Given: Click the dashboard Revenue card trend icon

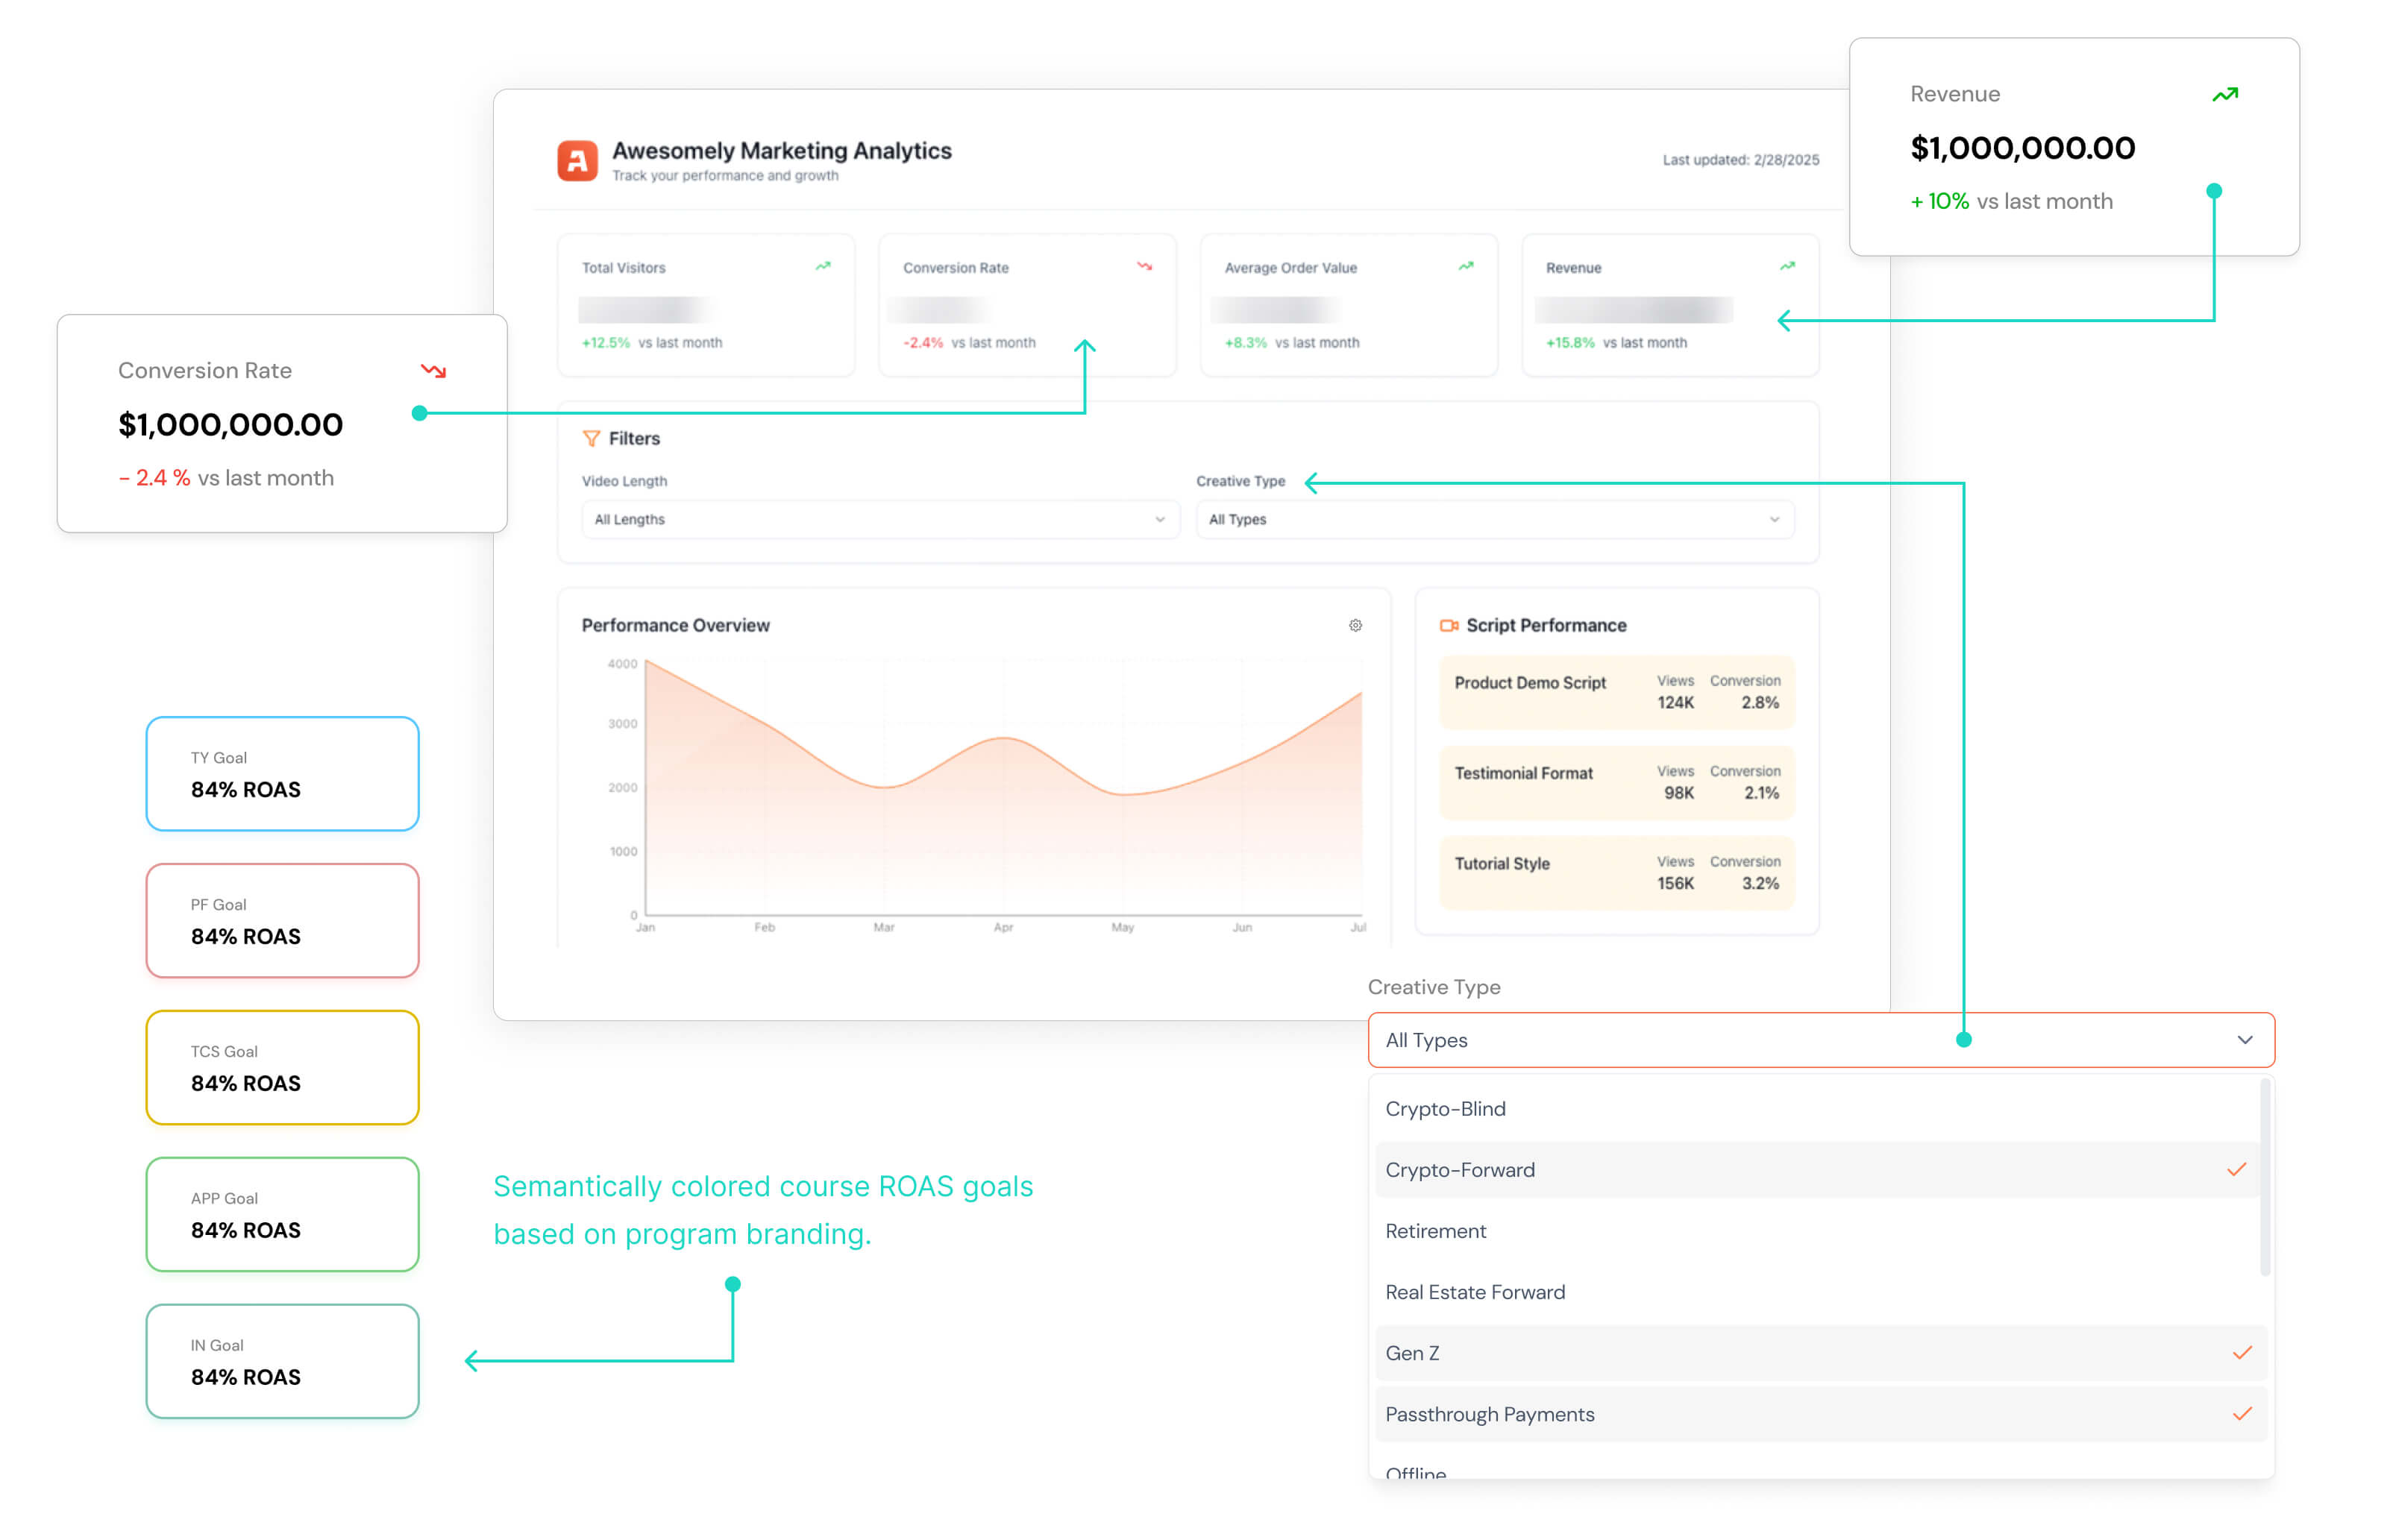Looking at the screenshot, I should pos(1787,266).
